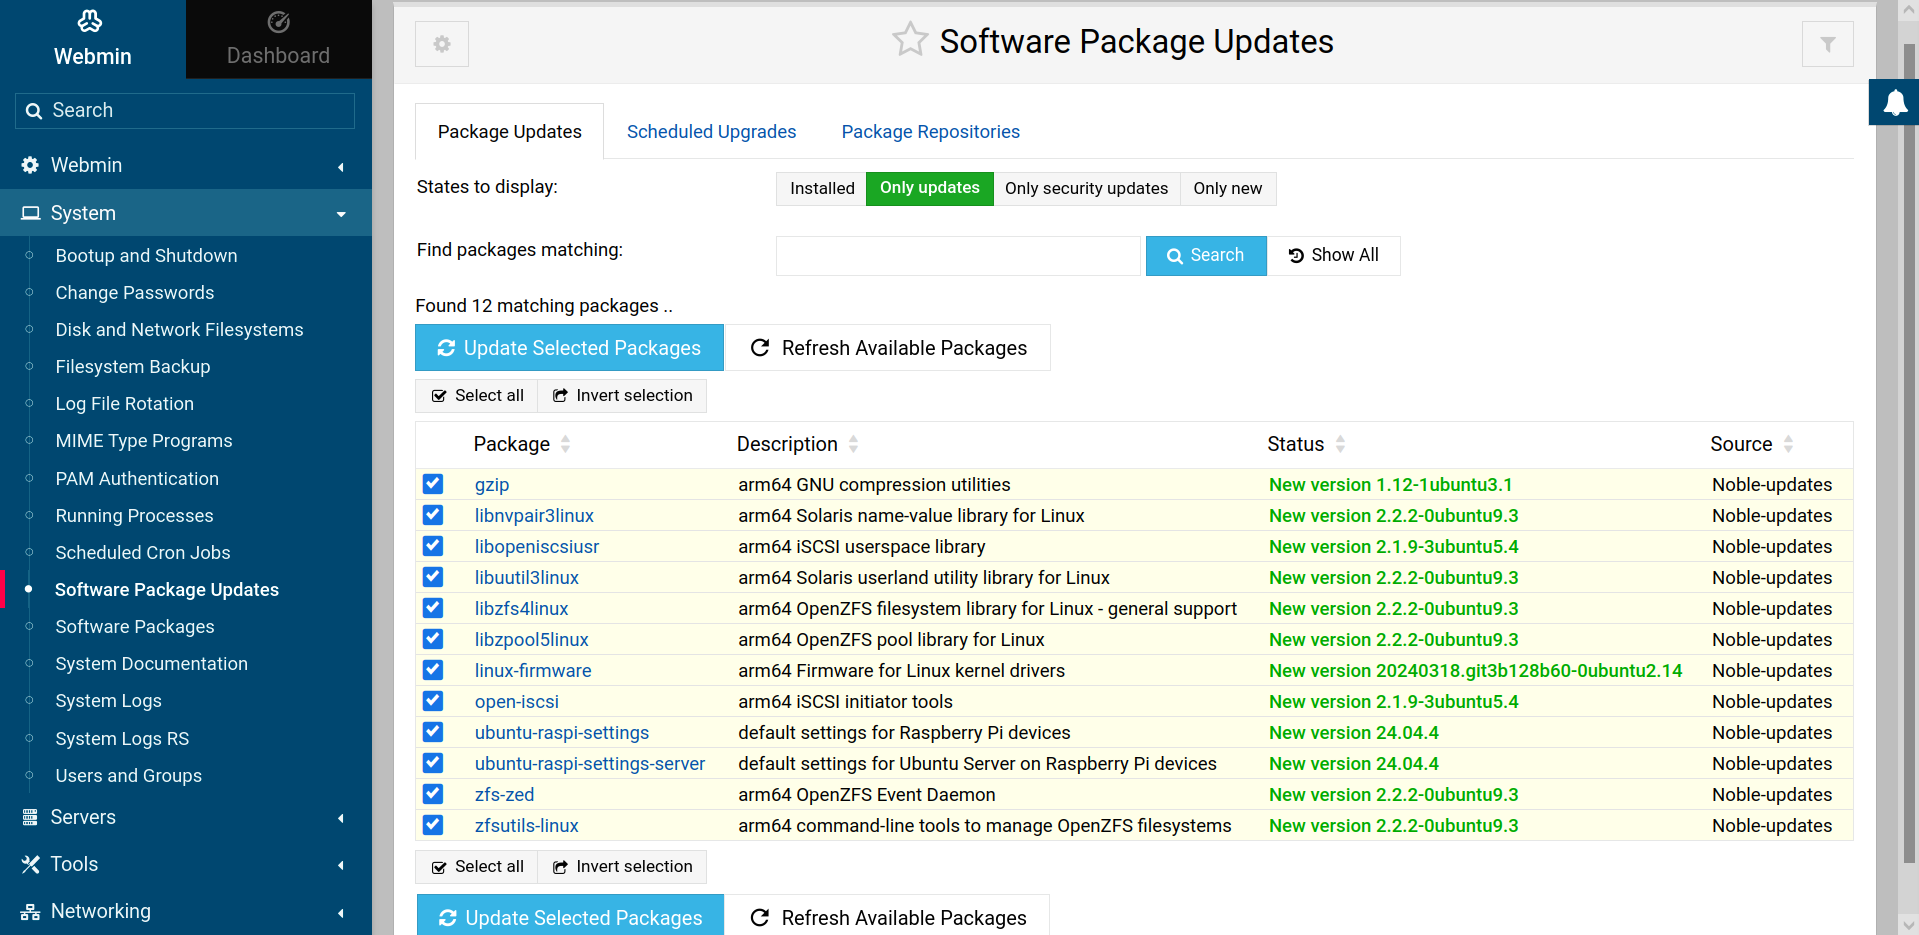Toggle libuutil3linux checkbox
Image resolution: width=1919 pixels, height=935 pixels.
coord(433,577)
